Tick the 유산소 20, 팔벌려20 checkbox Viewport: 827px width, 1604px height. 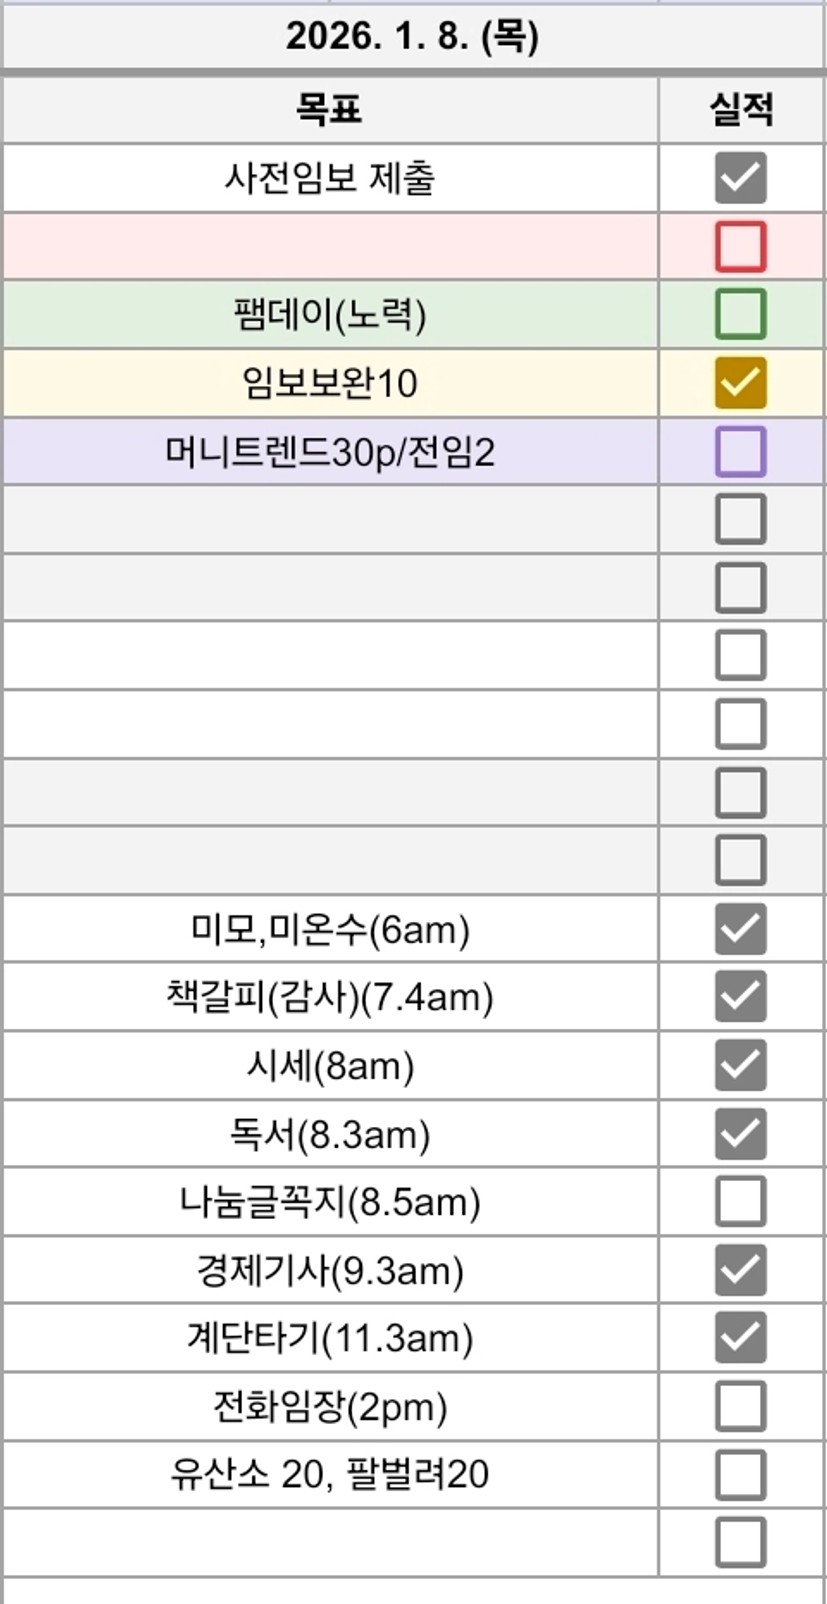pyautogui.click(x=740, y=1474)
